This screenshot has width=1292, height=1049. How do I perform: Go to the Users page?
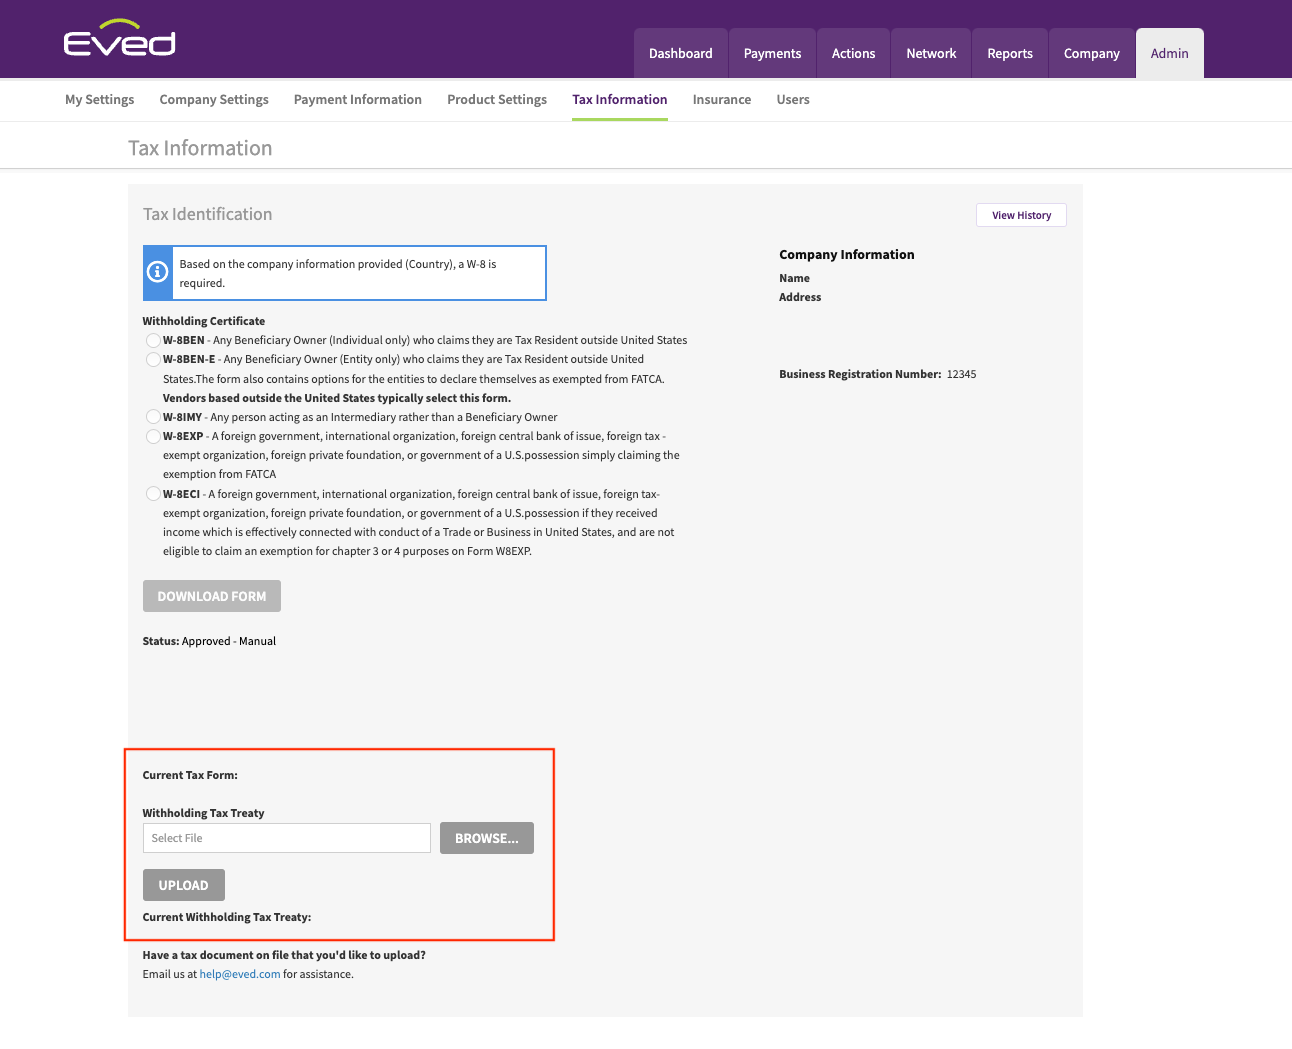793,99
